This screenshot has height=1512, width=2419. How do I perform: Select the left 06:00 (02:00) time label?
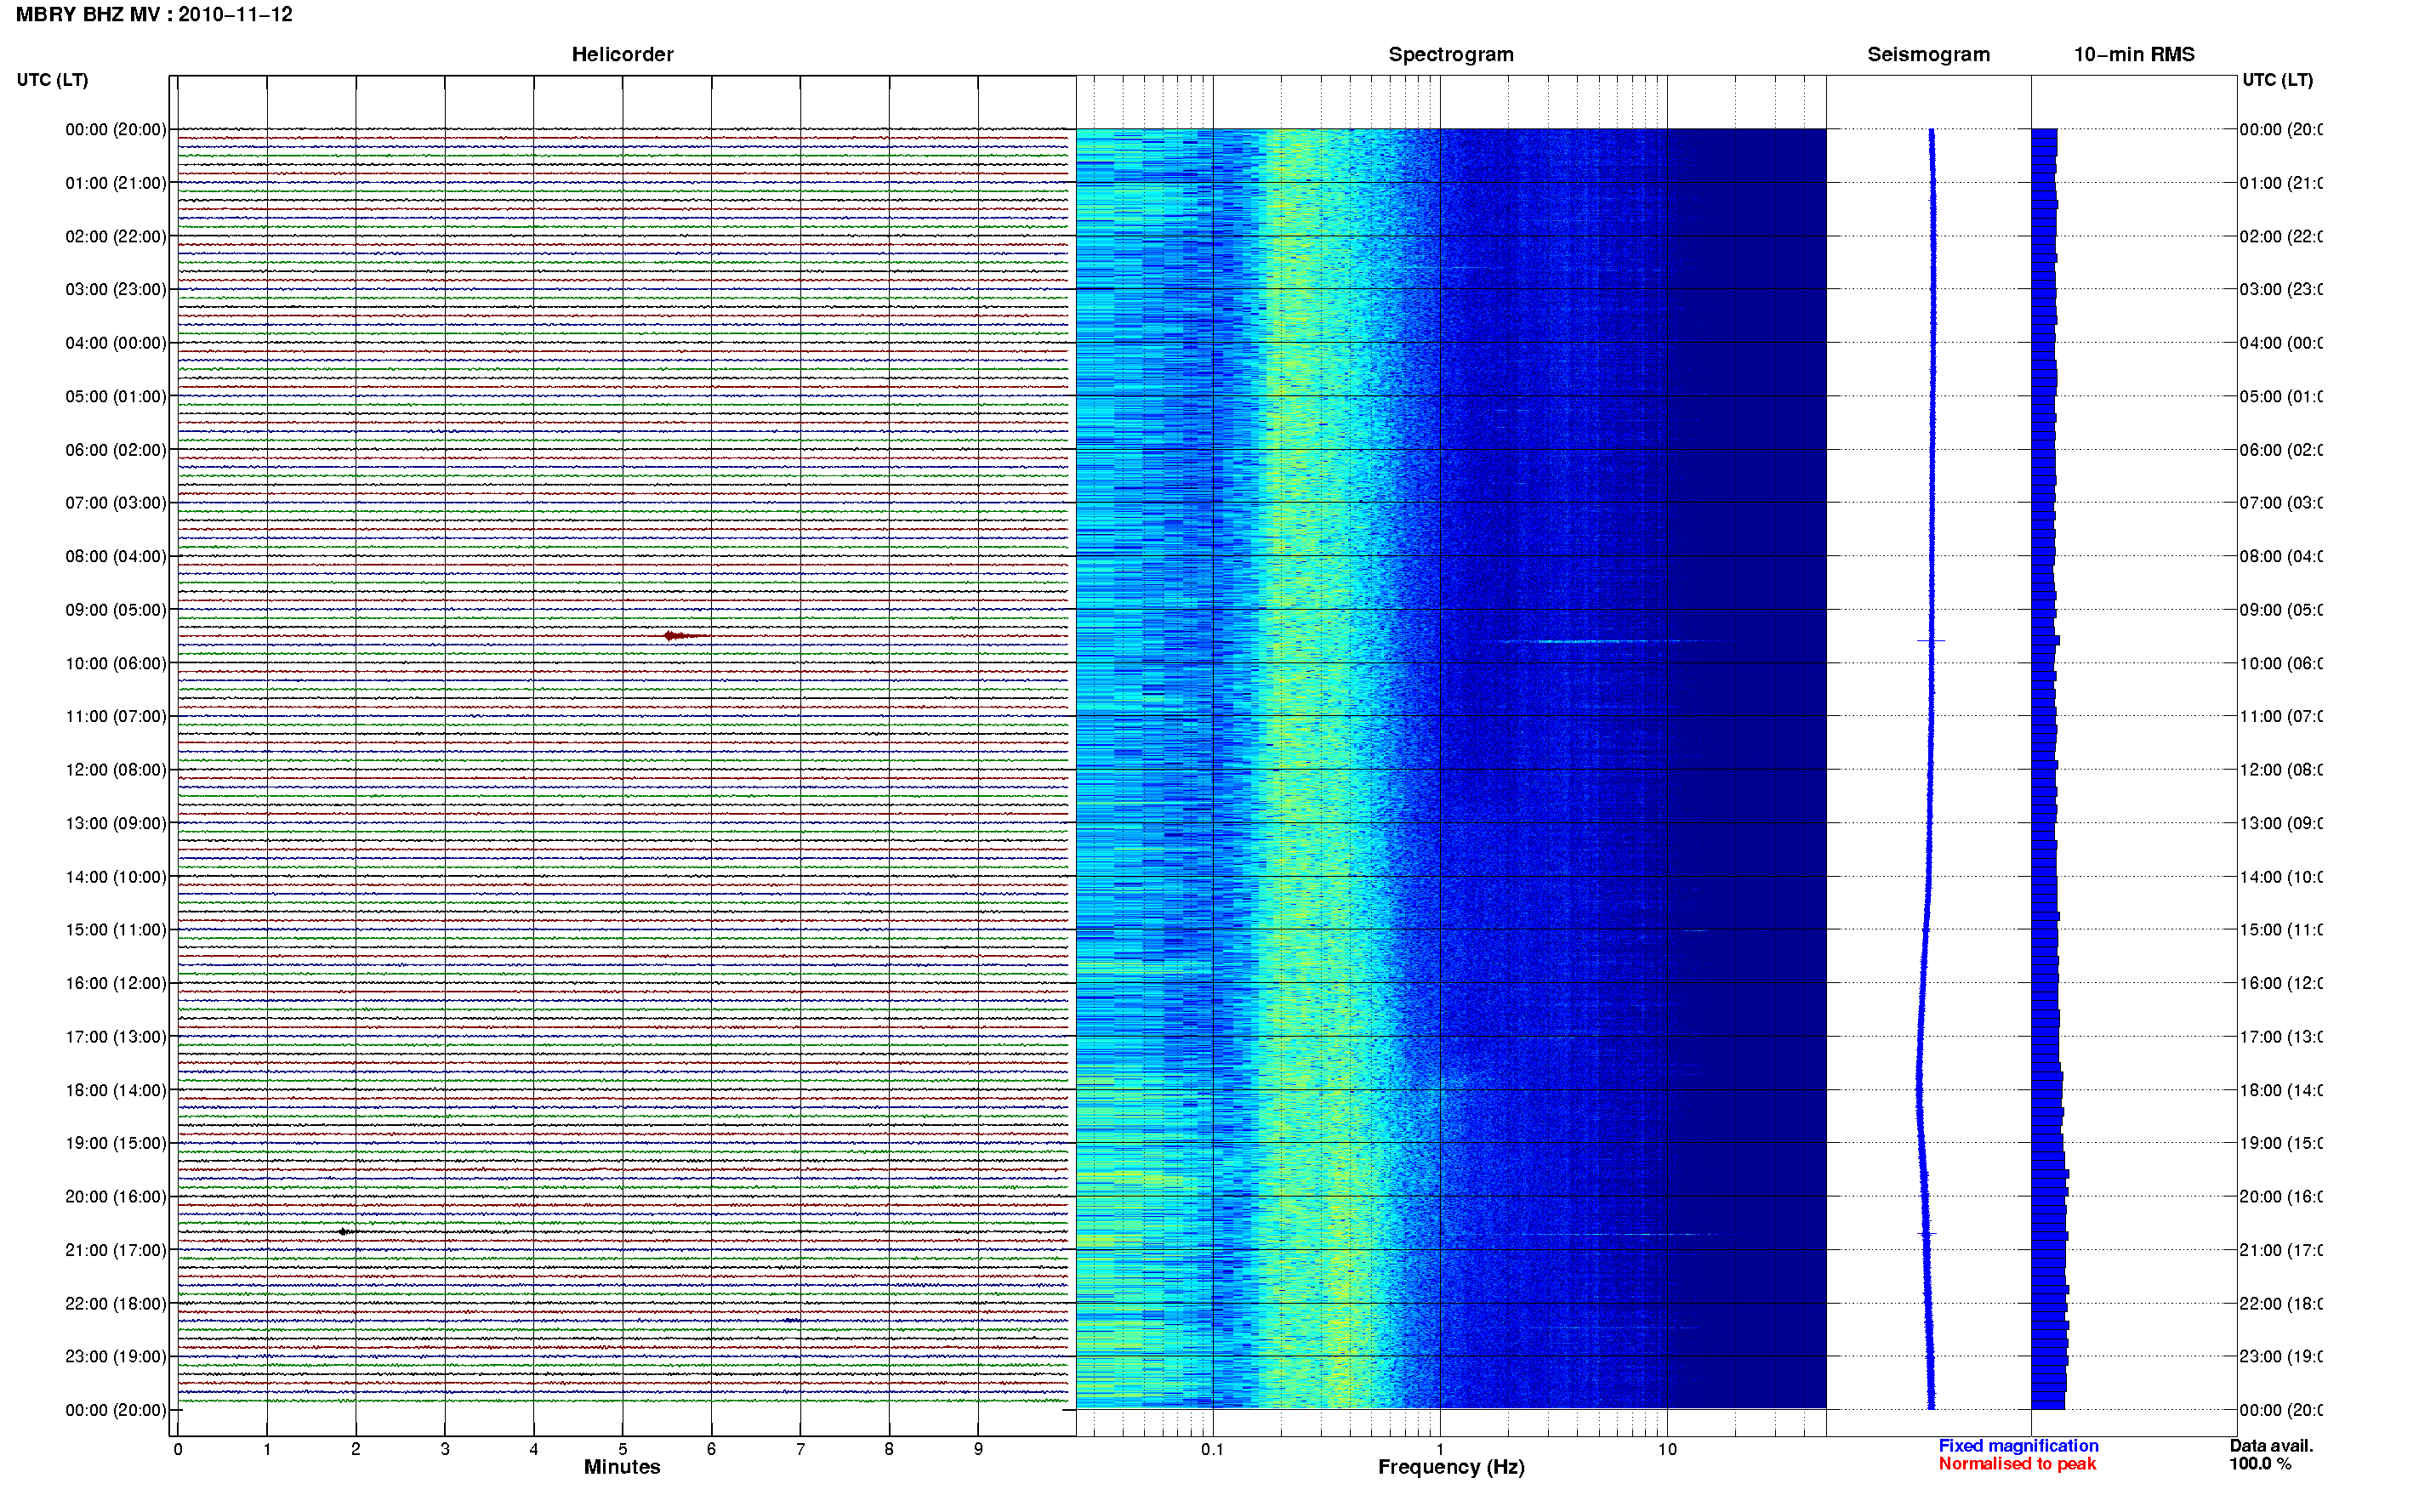tap(116, 450)
